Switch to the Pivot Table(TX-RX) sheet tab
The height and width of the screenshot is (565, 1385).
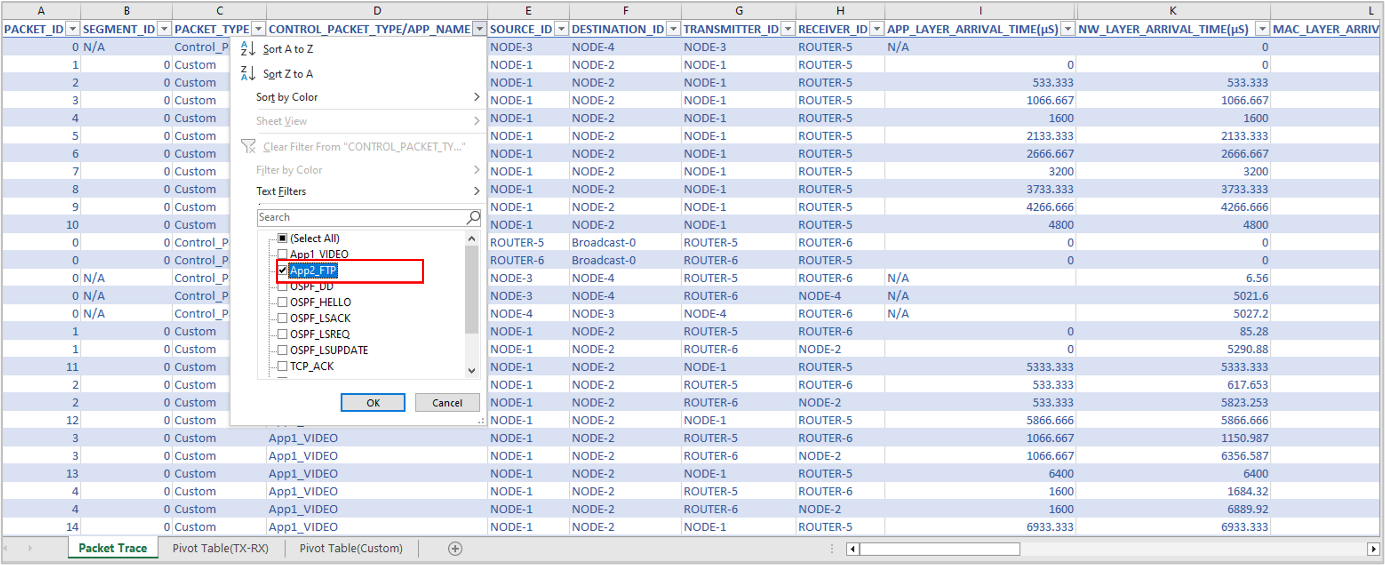coord(220,548)
